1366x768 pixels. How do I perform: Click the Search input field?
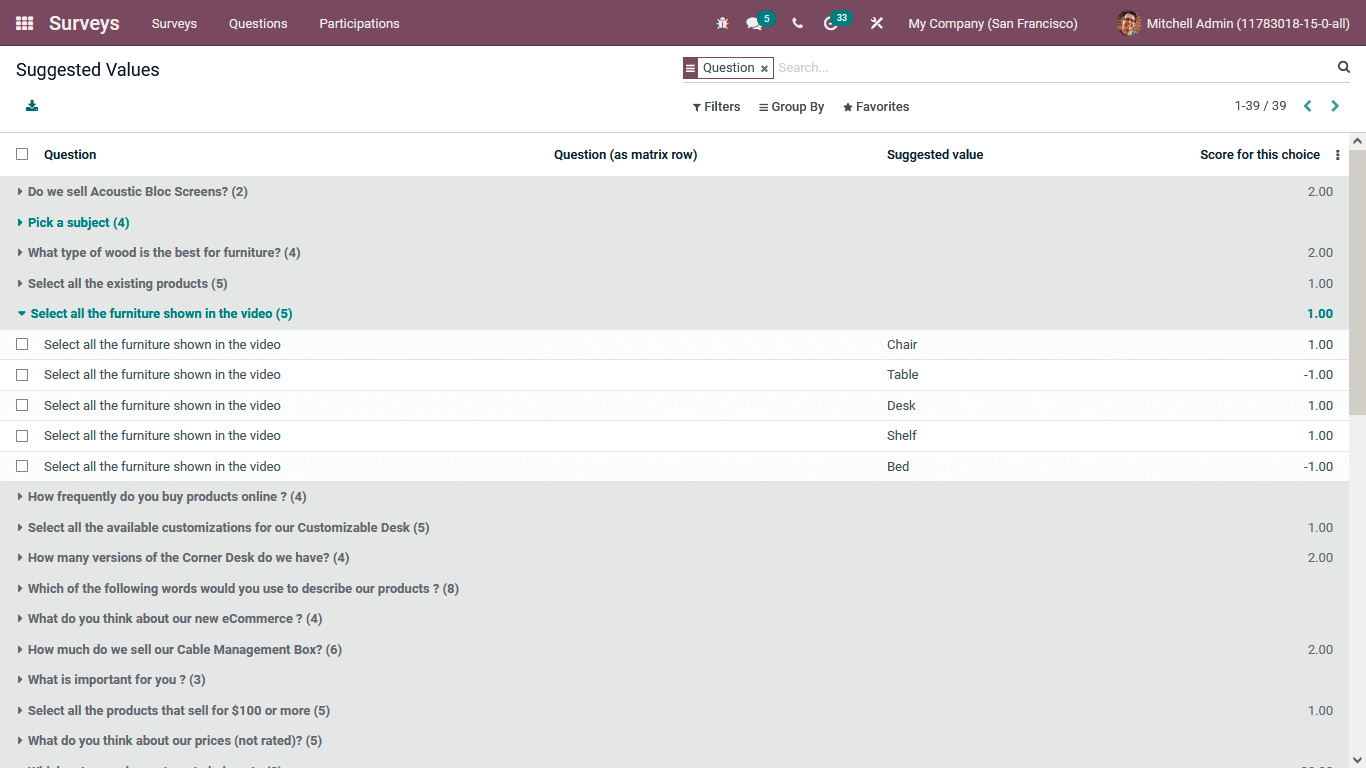coord(1052,68)
